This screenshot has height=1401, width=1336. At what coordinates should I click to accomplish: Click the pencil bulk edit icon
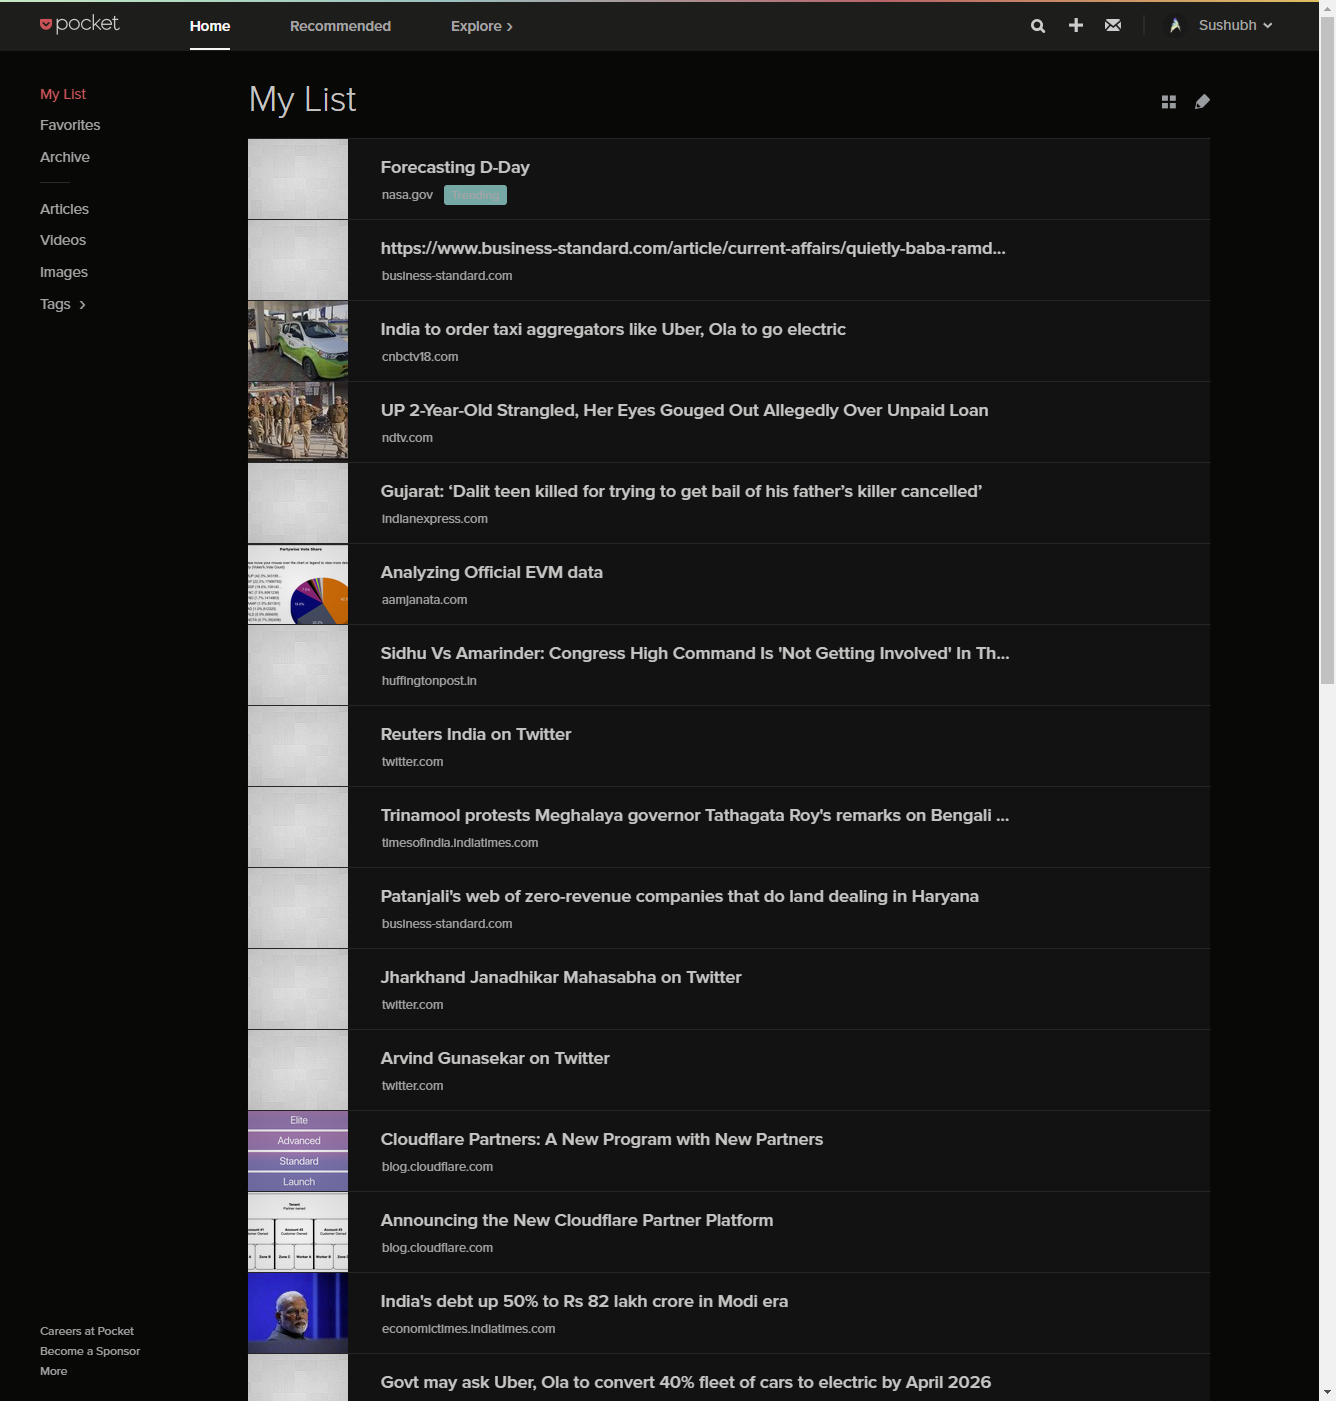(1202, 101)
